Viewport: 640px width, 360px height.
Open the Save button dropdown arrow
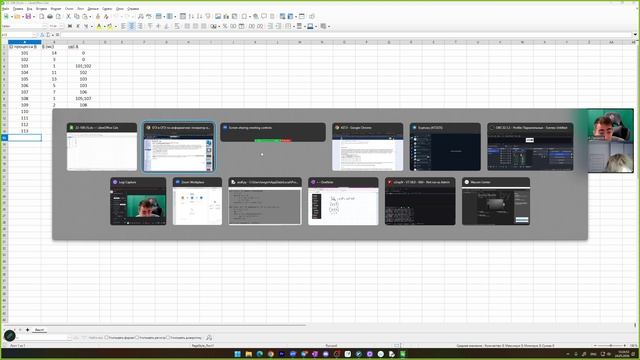[33, 16]
